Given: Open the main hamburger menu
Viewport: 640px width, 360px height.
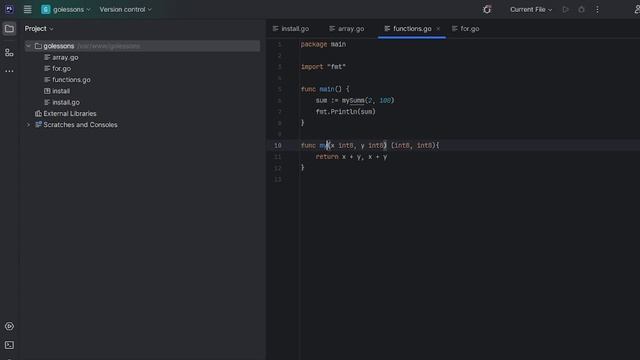Looking at the screenshot, I should (27, 9).
